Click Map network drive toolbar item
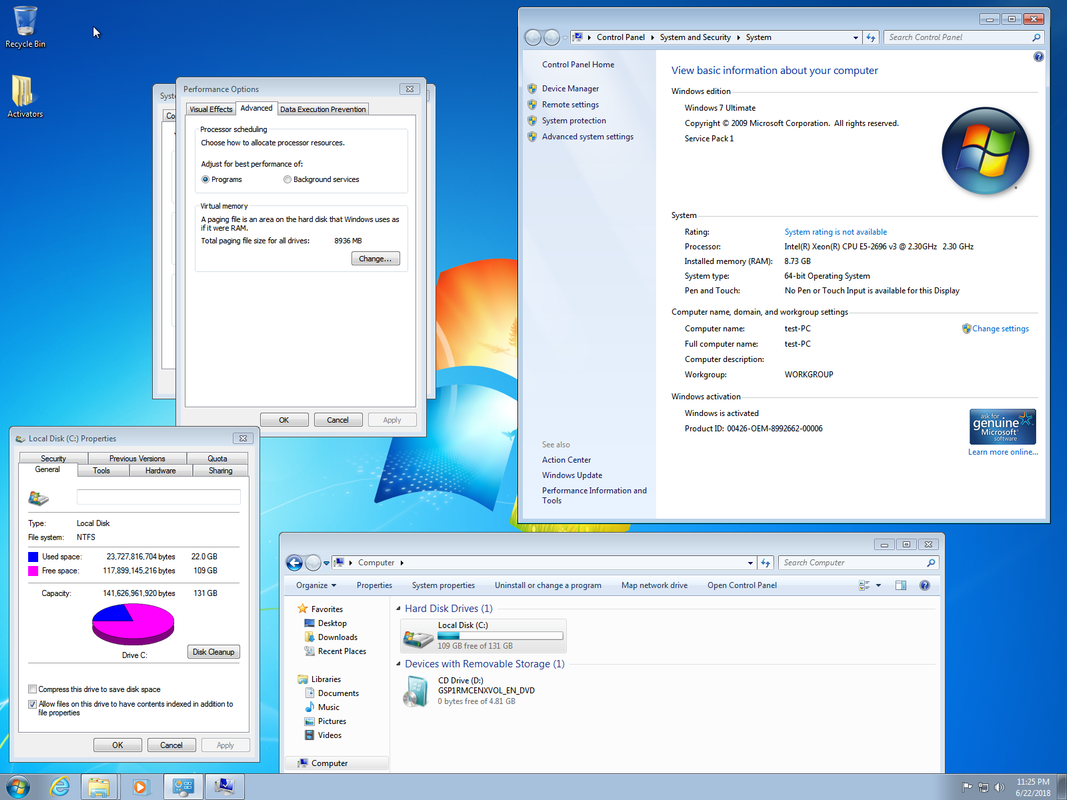 [x=654, y=585]
